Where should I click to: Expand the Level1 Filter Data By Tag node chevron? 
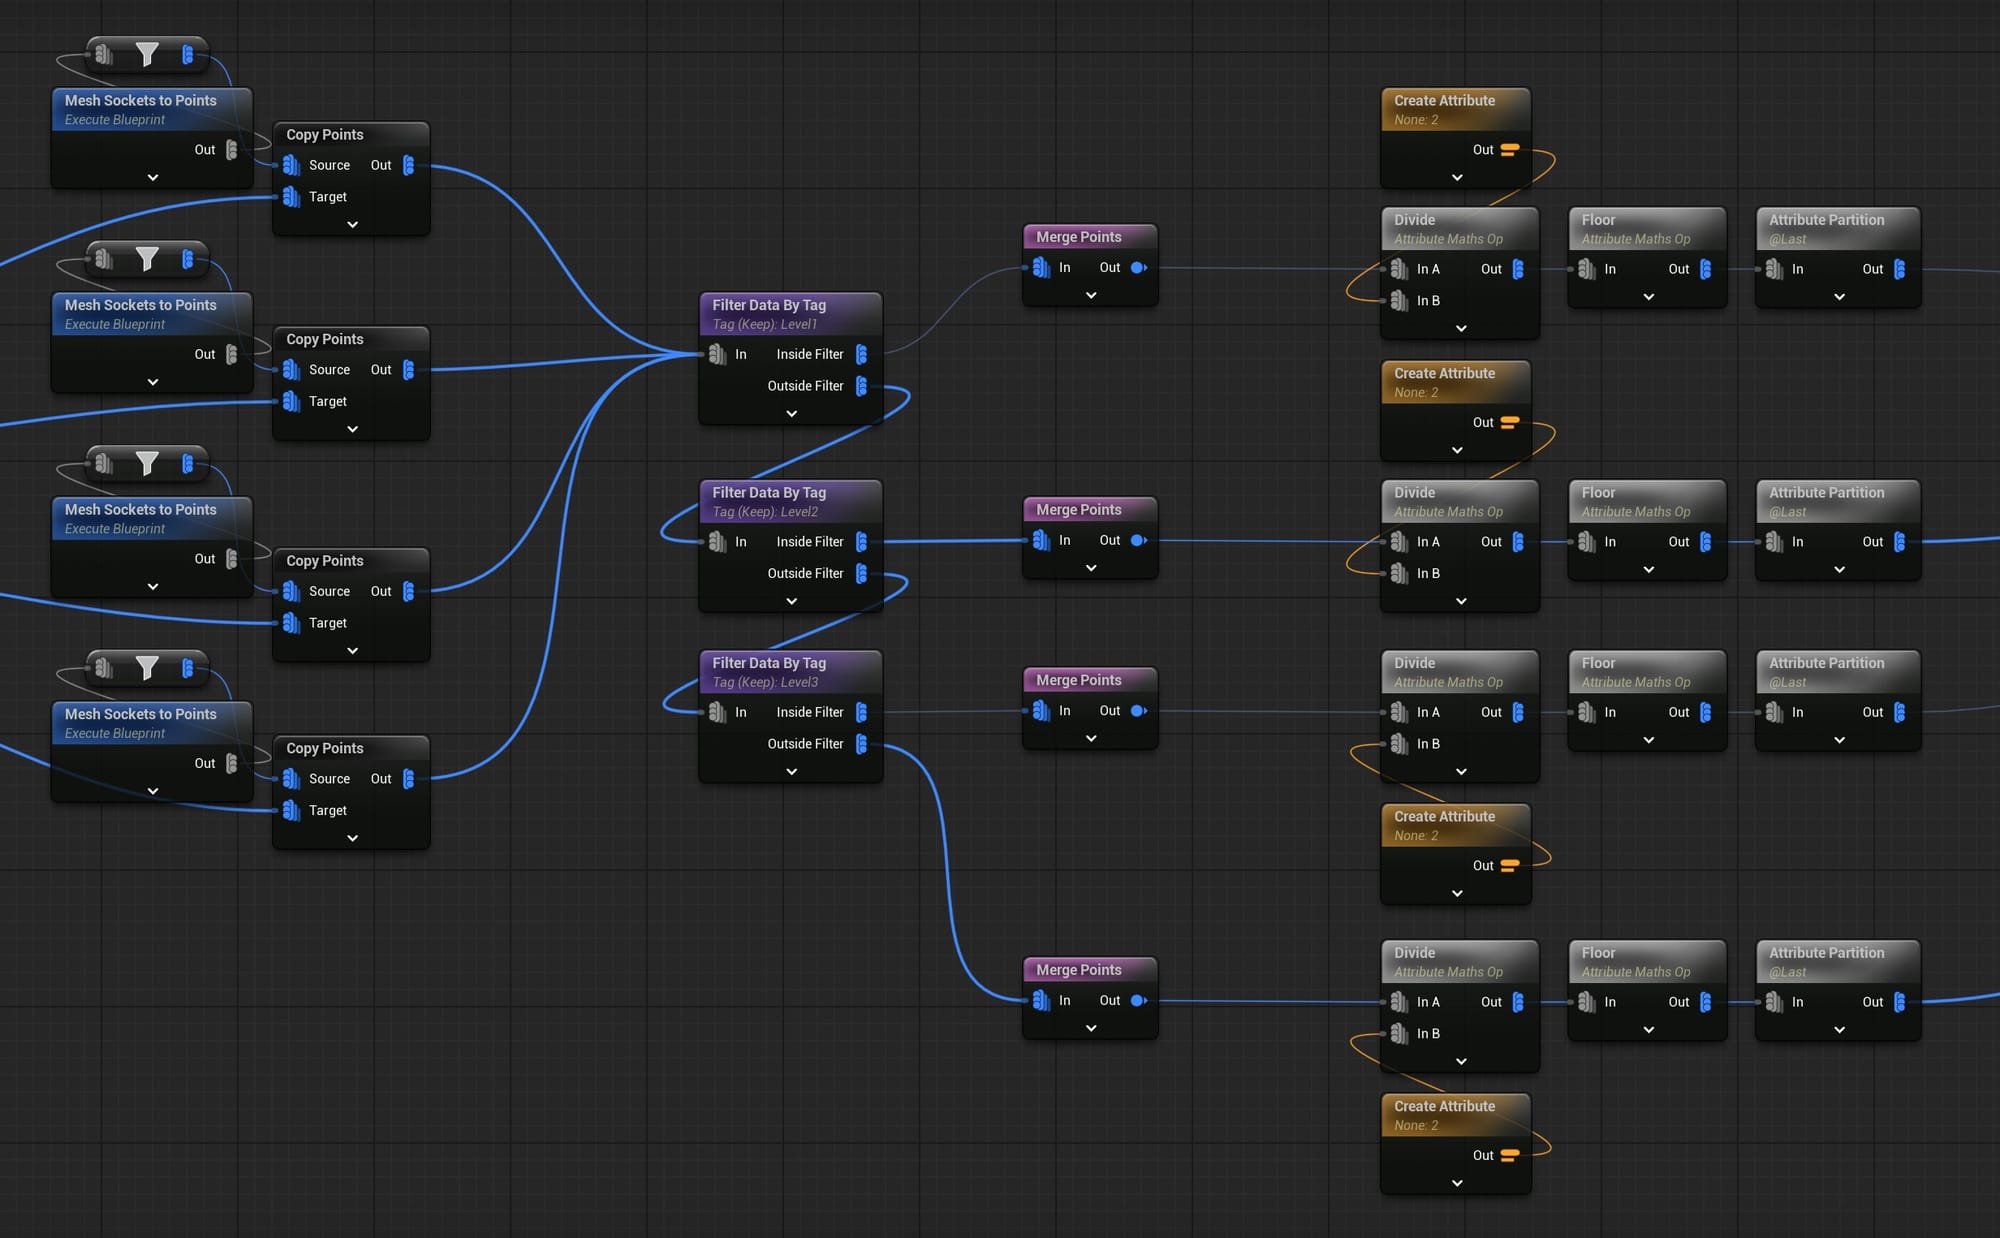(x=792, y=414)
